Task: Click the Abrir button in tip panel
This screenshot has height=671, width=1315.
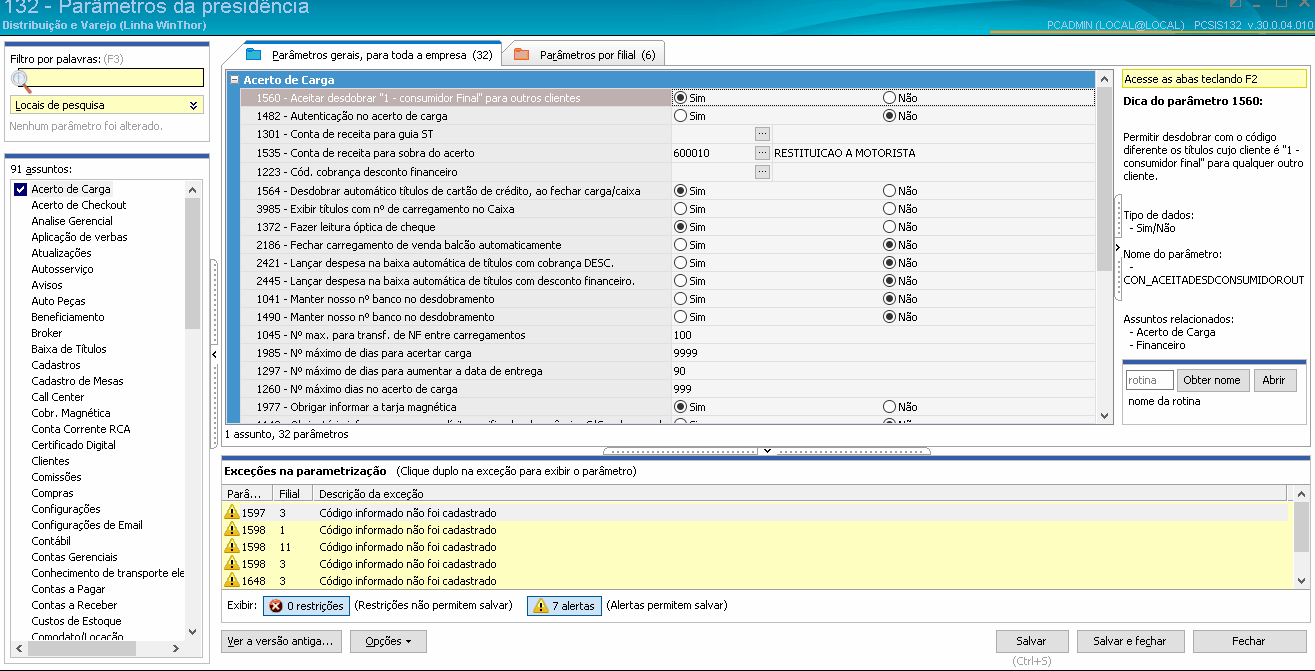Action: [1274, 380]
